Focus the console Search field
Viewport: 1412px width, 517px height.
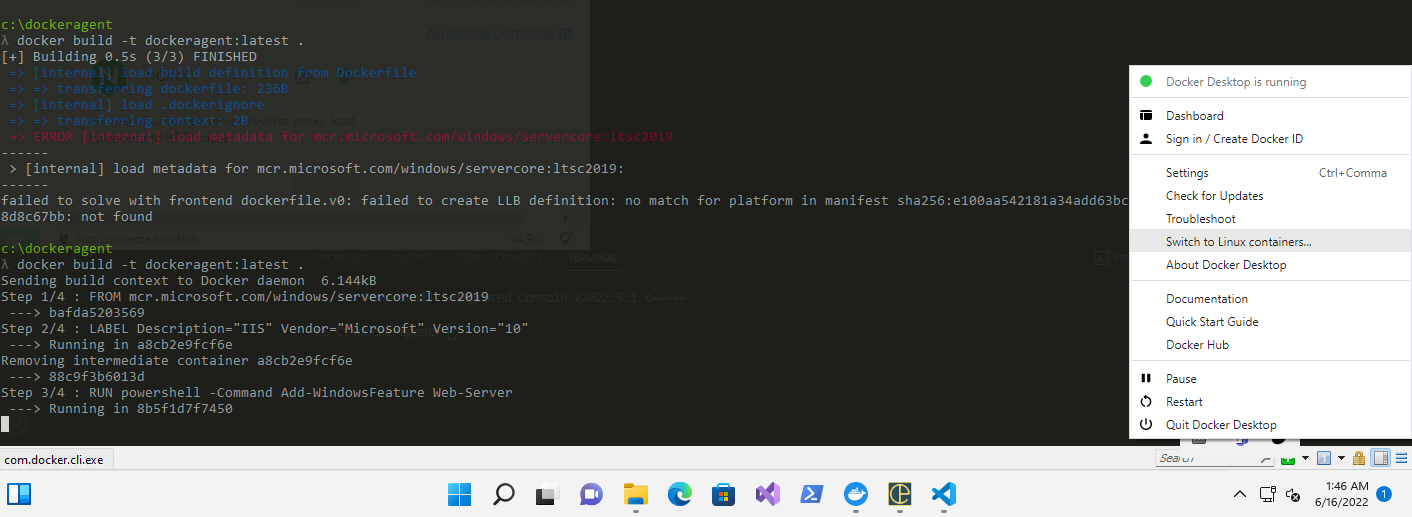pyautogui.click(x=1214, y=459)
